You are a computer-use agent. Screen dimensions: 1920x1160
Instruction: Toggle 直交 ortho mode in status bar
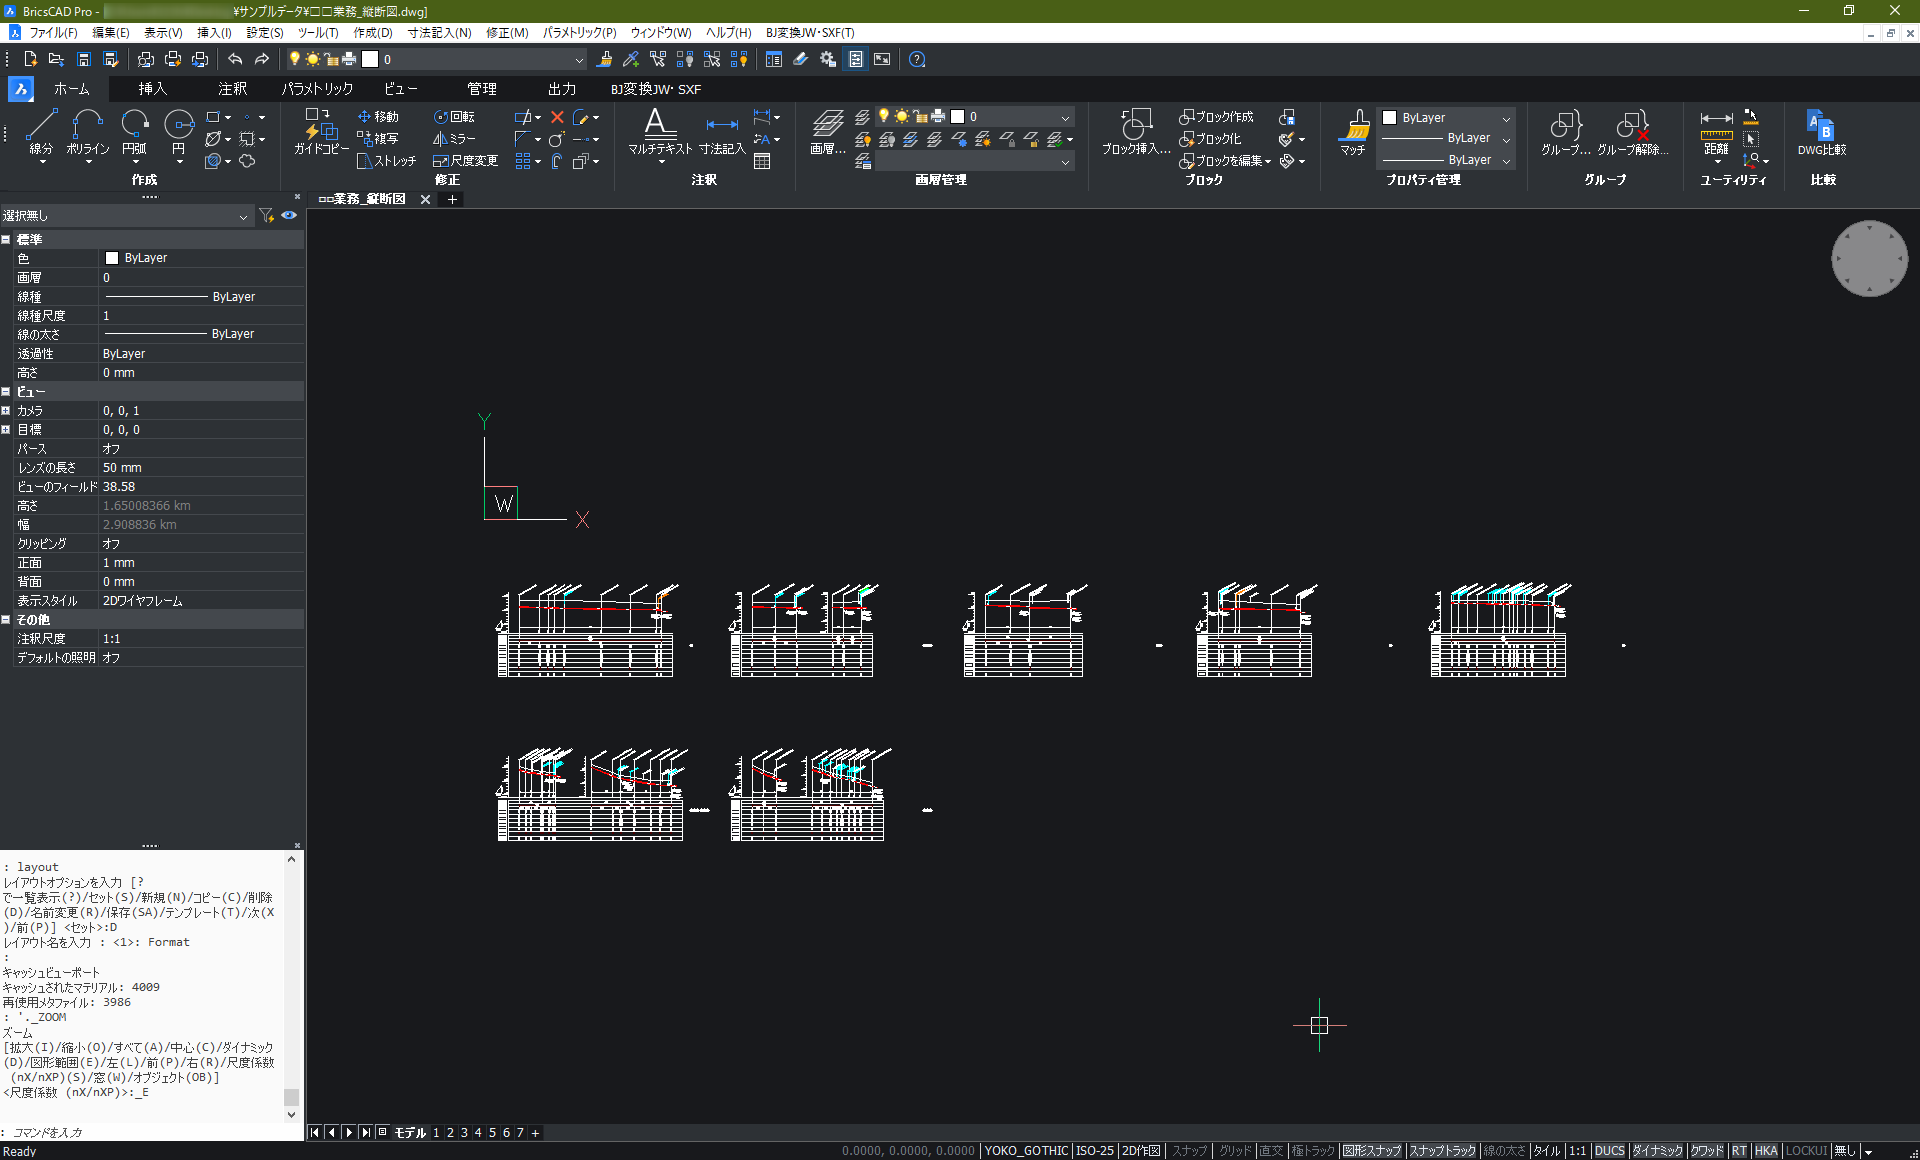pyautogui.click(x=1270, y=1151)
